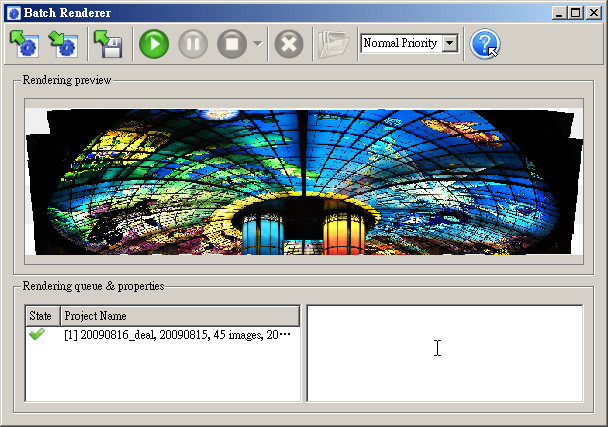Open the stop button dropdown arrow
The image size is (608, 427).
pyautogui.click(x=258, y=44)
